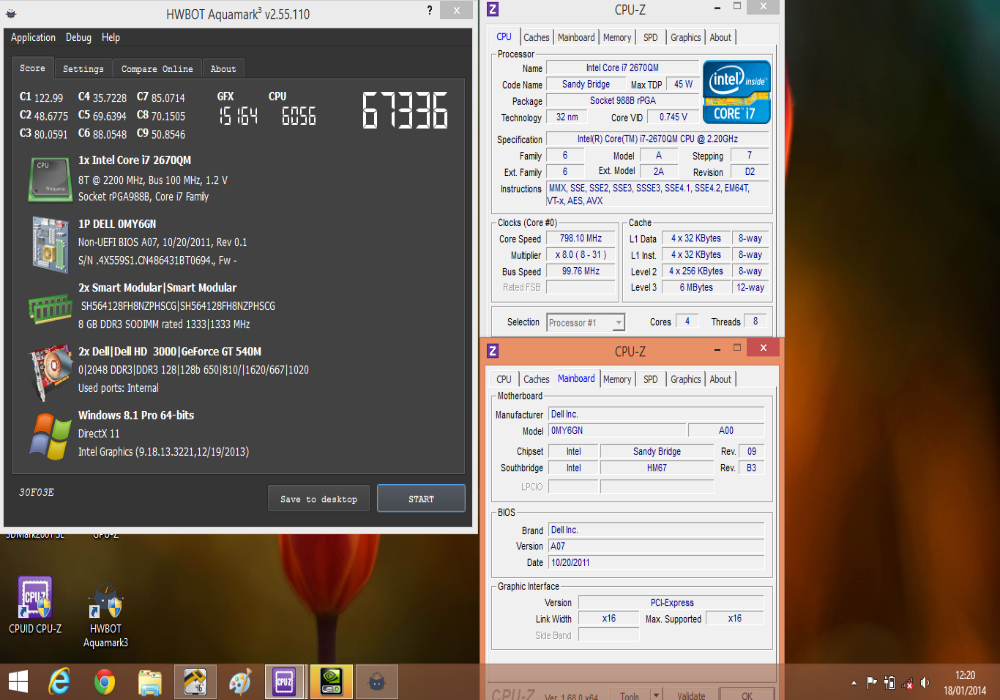Open Caches tab in top CPU-Z window

click(x=536, y=38)
